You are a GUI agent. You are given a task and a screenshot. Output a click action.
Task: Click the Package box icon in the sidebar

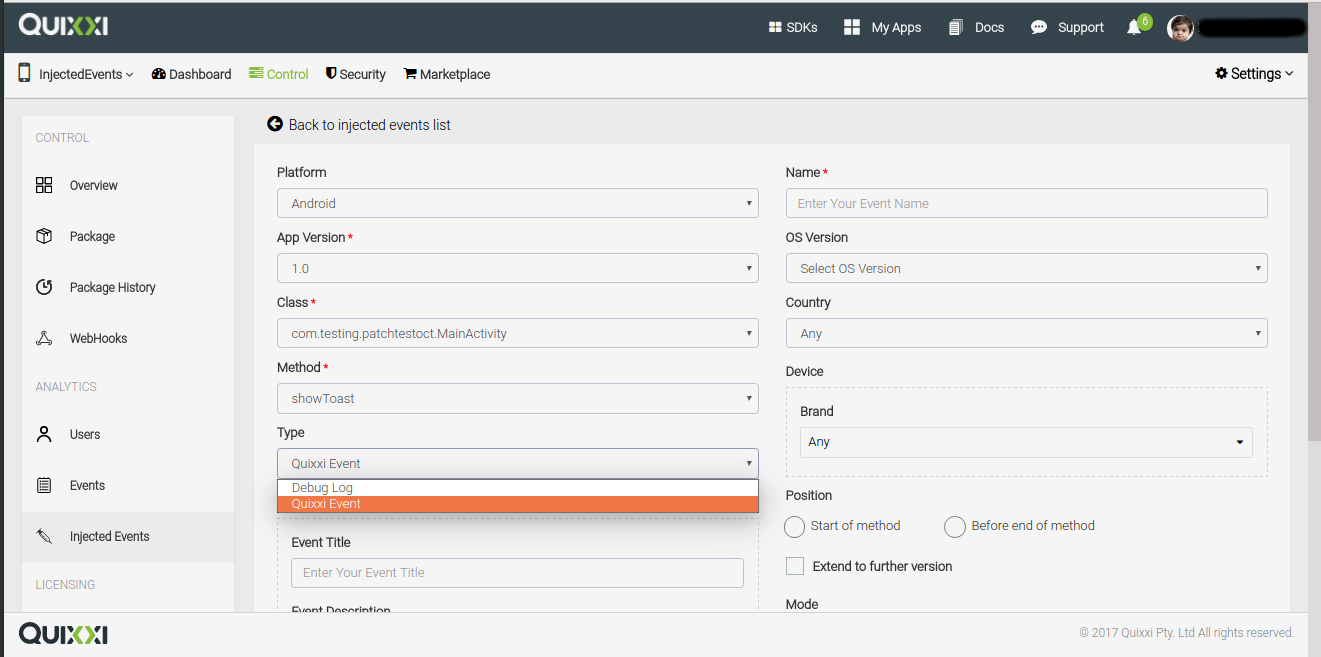pos(44,236)
